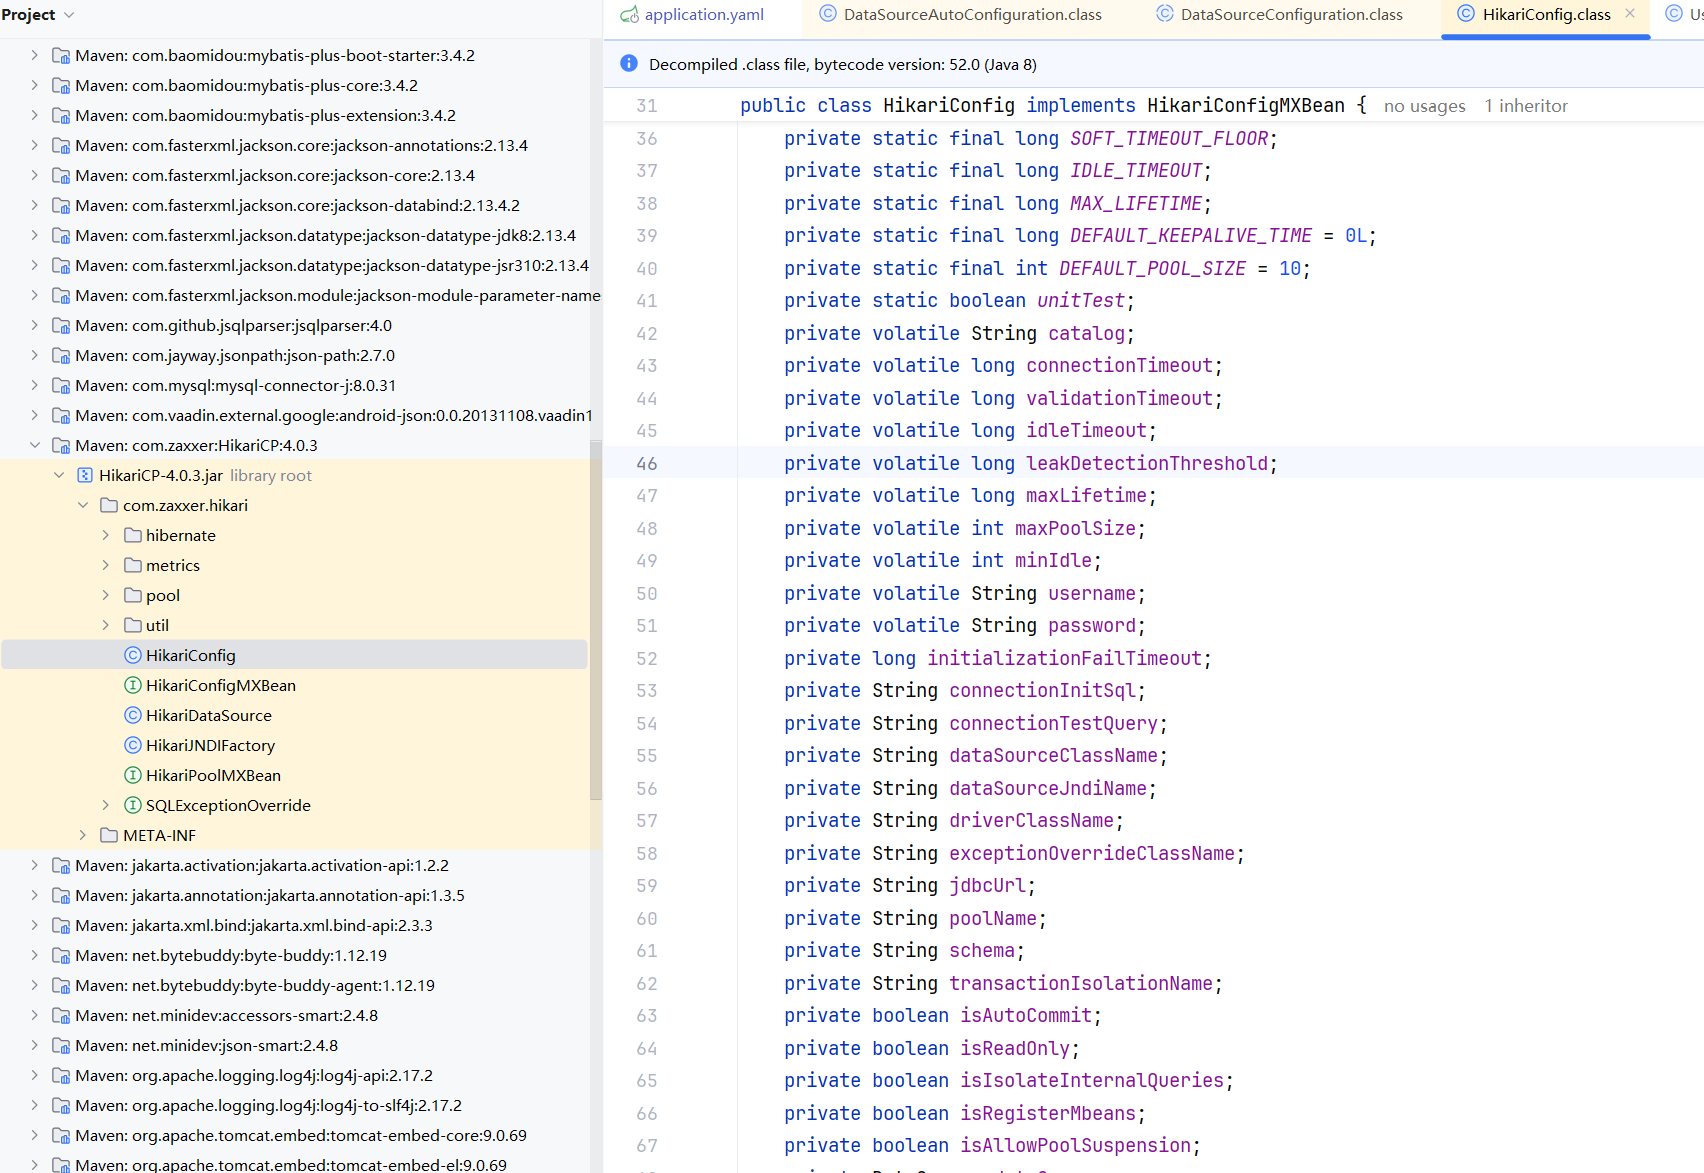This screenshot has height=1173, width=1704.
Task: Expand the pool folder arrow
Action: point(106,595)
